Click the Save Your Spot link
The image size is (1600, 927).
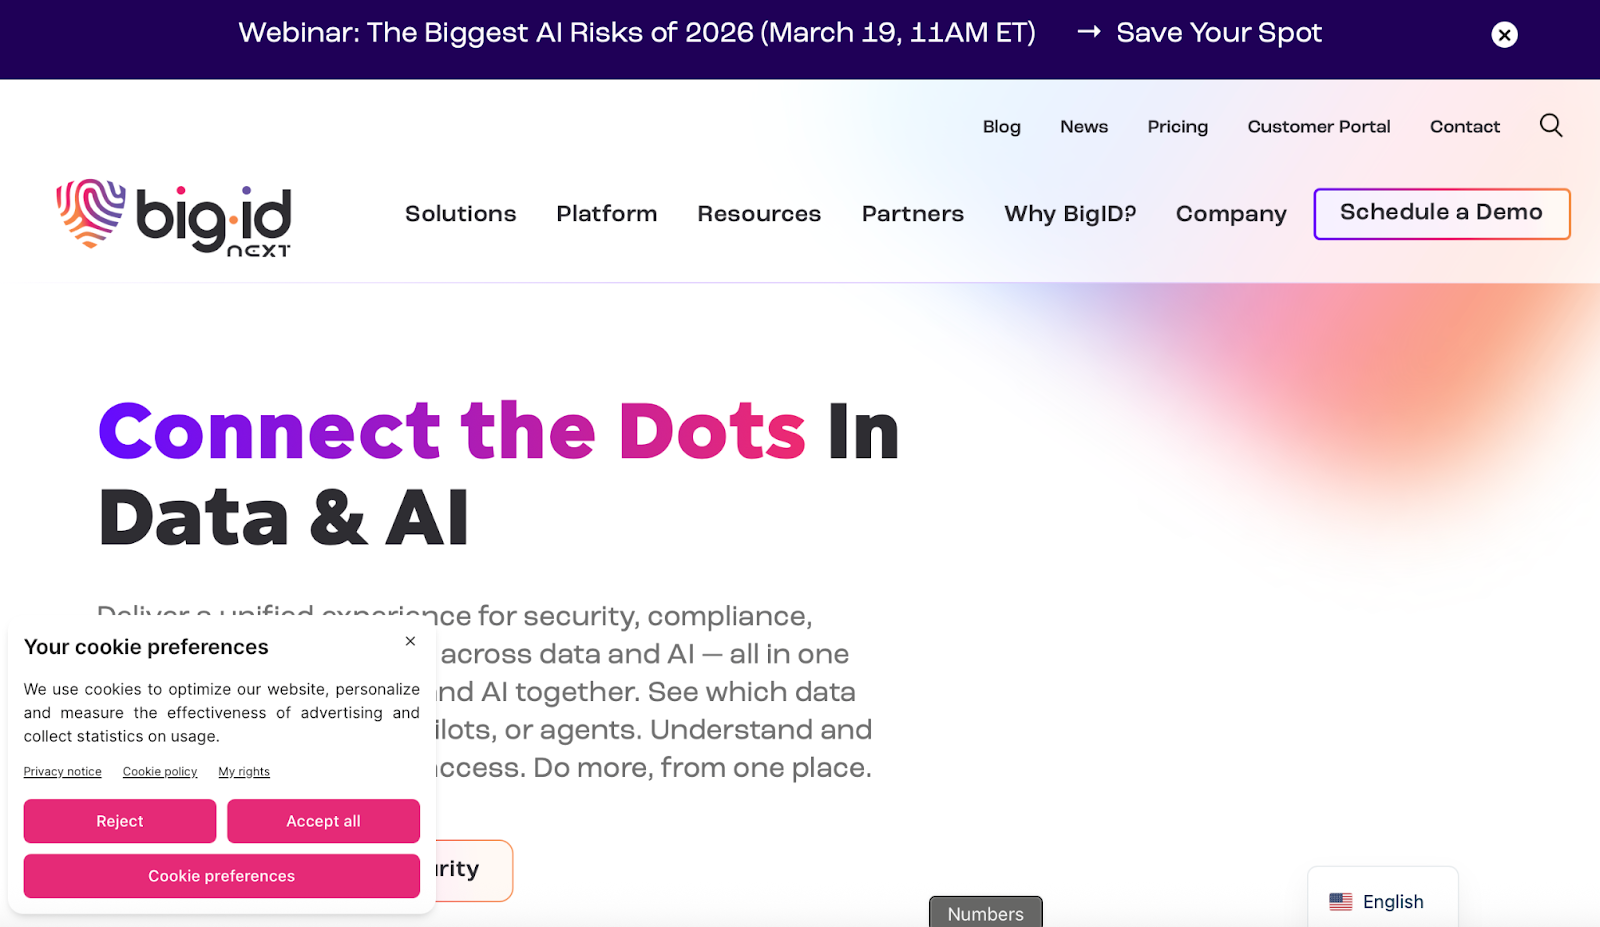[x=1219, y=32]
